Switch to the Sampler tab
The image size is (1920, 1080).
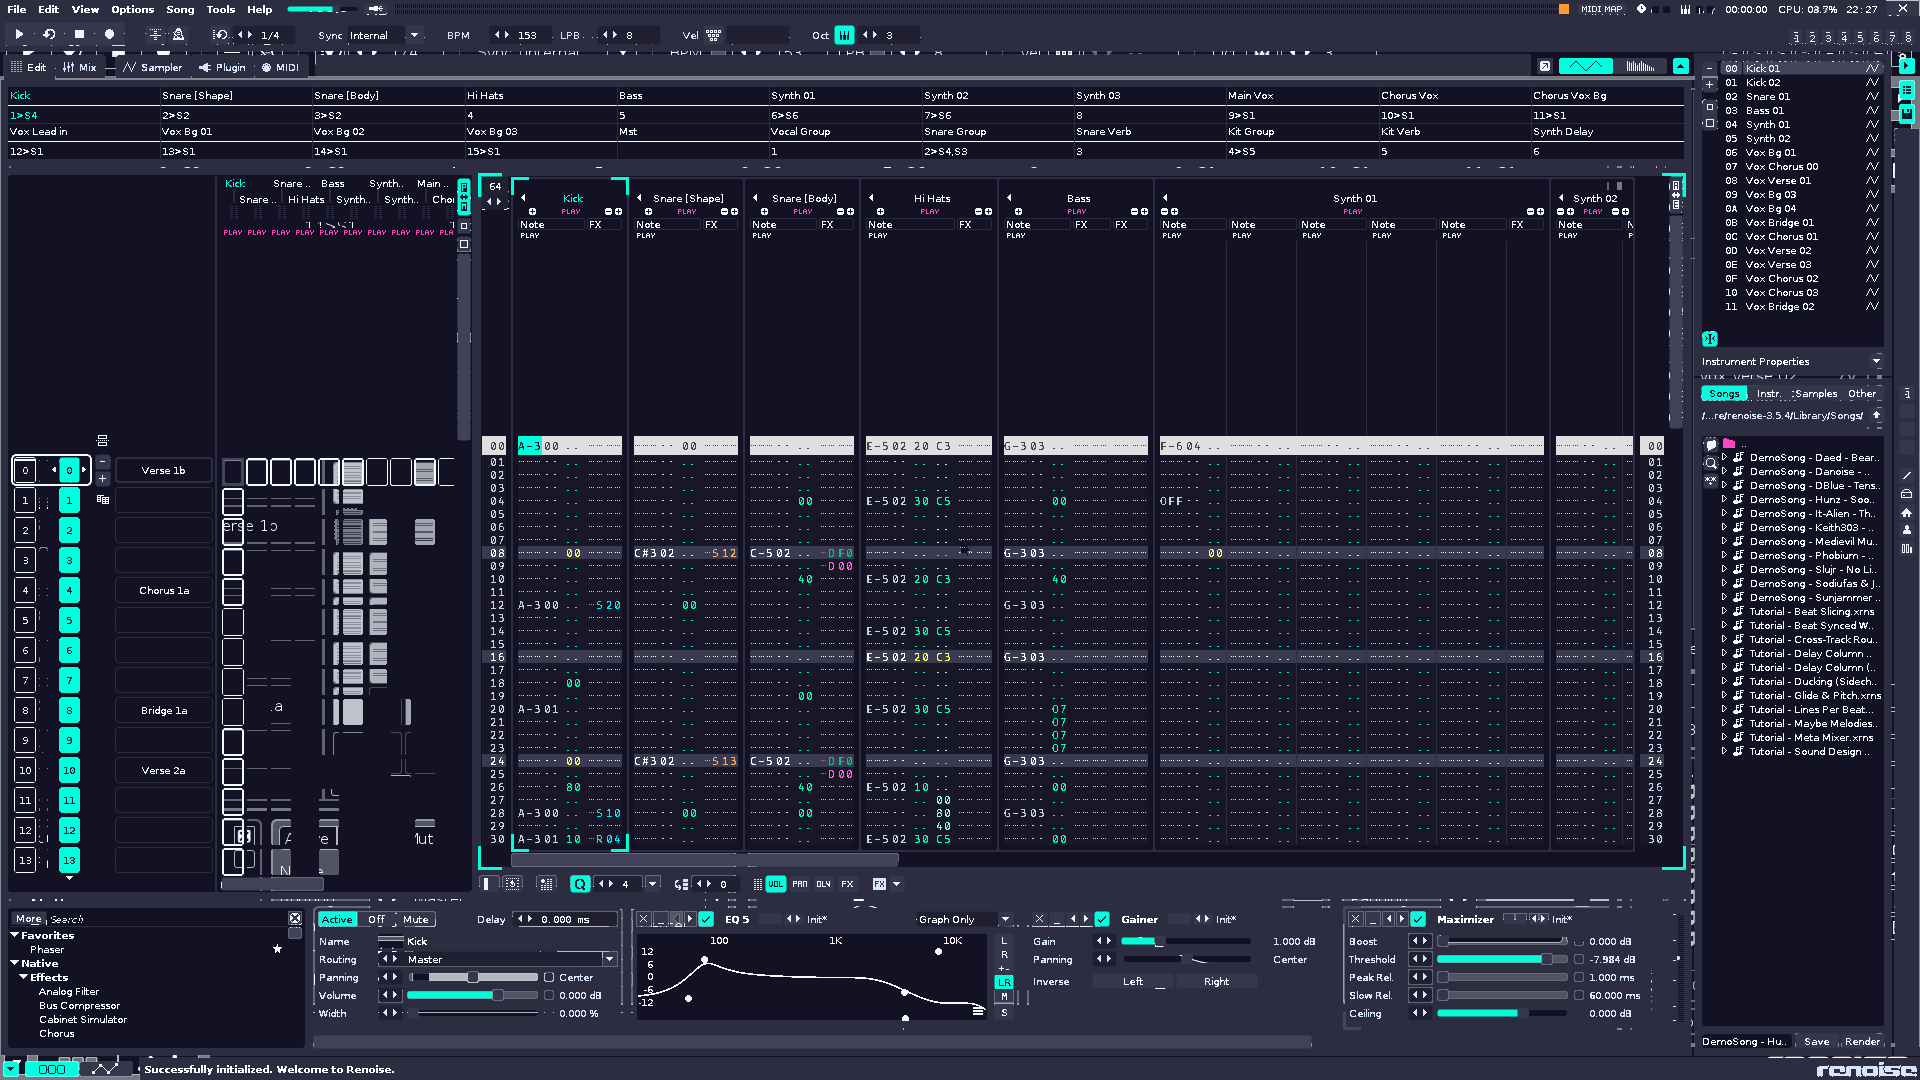point(152,67)
